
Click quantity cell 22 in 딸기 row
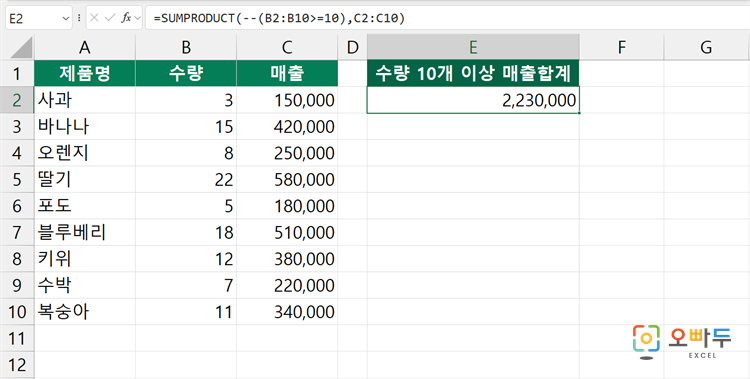tap(186, 179)
